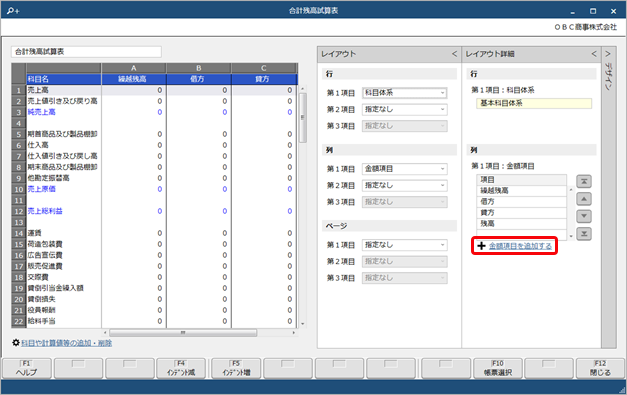Click the F5 インデント増 button

click(236, 368)
